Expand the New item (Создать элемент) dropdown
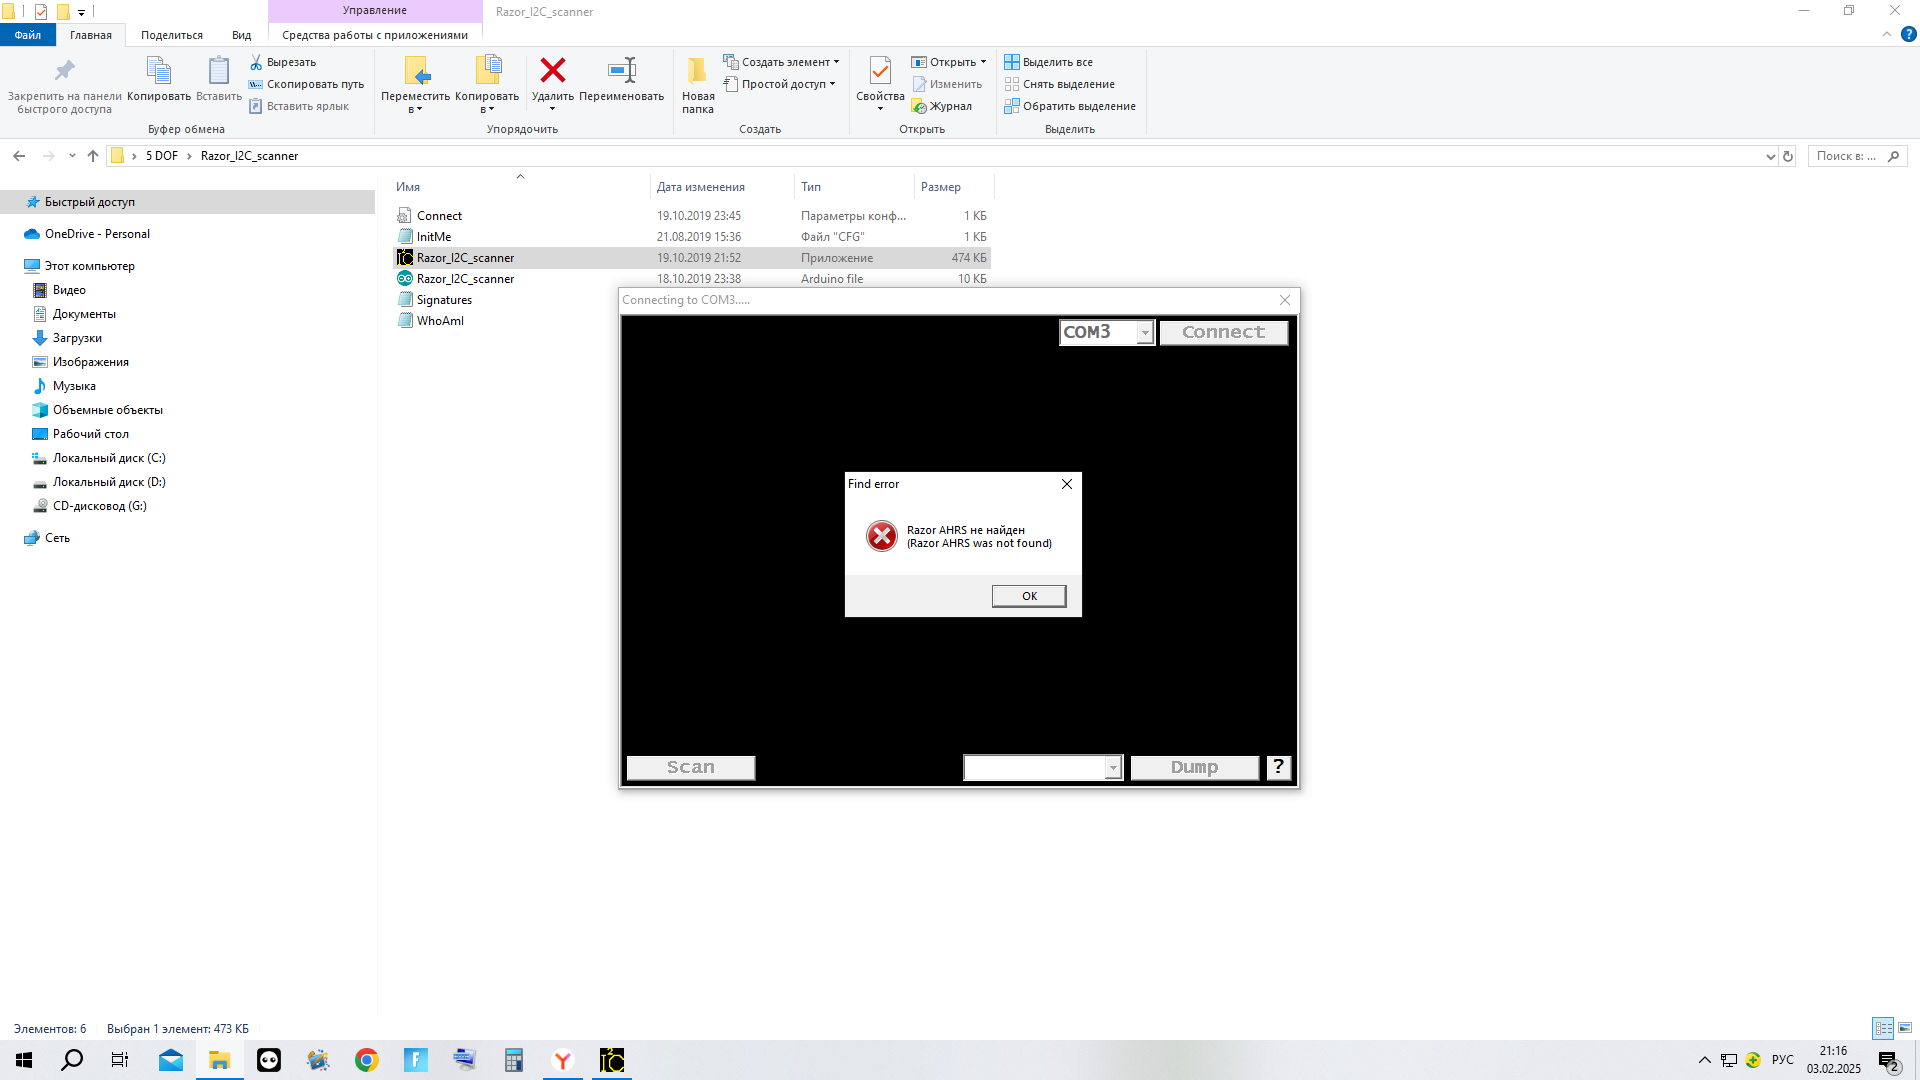The width and height of the screenshot is (1920, 1080). 836,62
